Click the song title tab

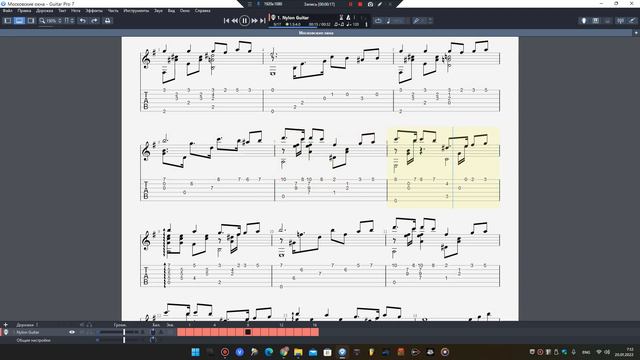coord(316,33)
